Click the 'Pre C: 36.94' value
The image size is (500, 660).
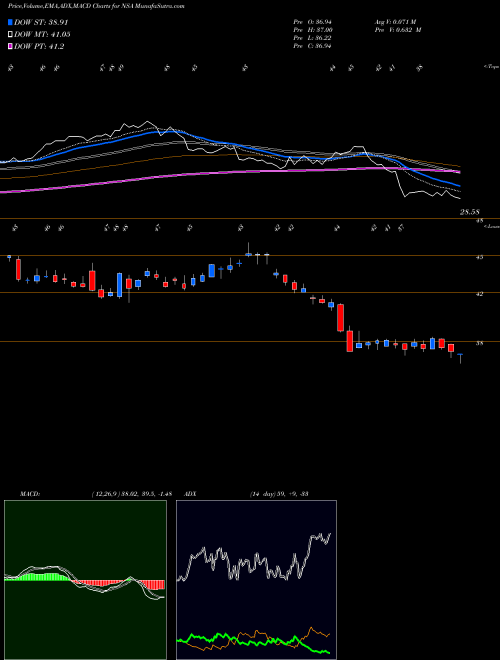(x=312, y=46)
